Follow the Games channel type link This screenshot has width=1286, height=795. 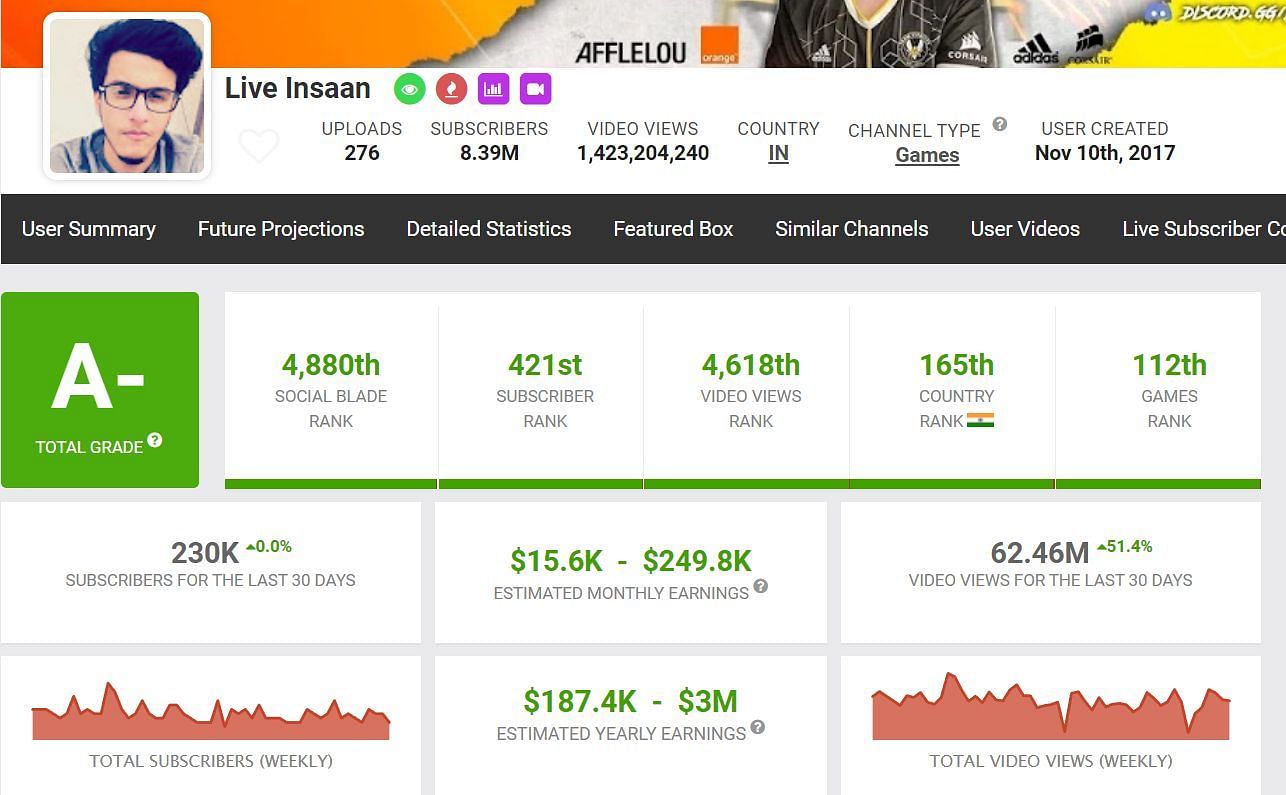(927, 155)
